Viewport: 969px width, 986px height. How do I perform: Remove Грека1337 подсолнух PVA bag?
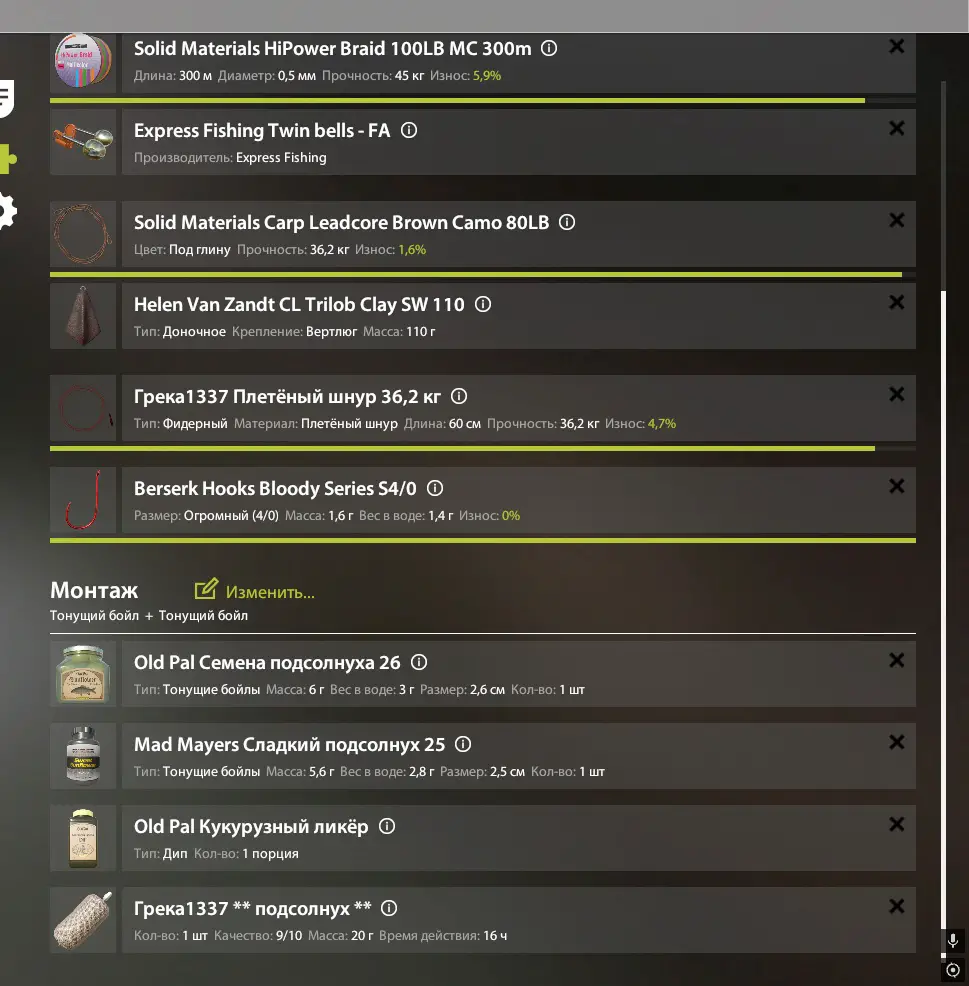897,906
